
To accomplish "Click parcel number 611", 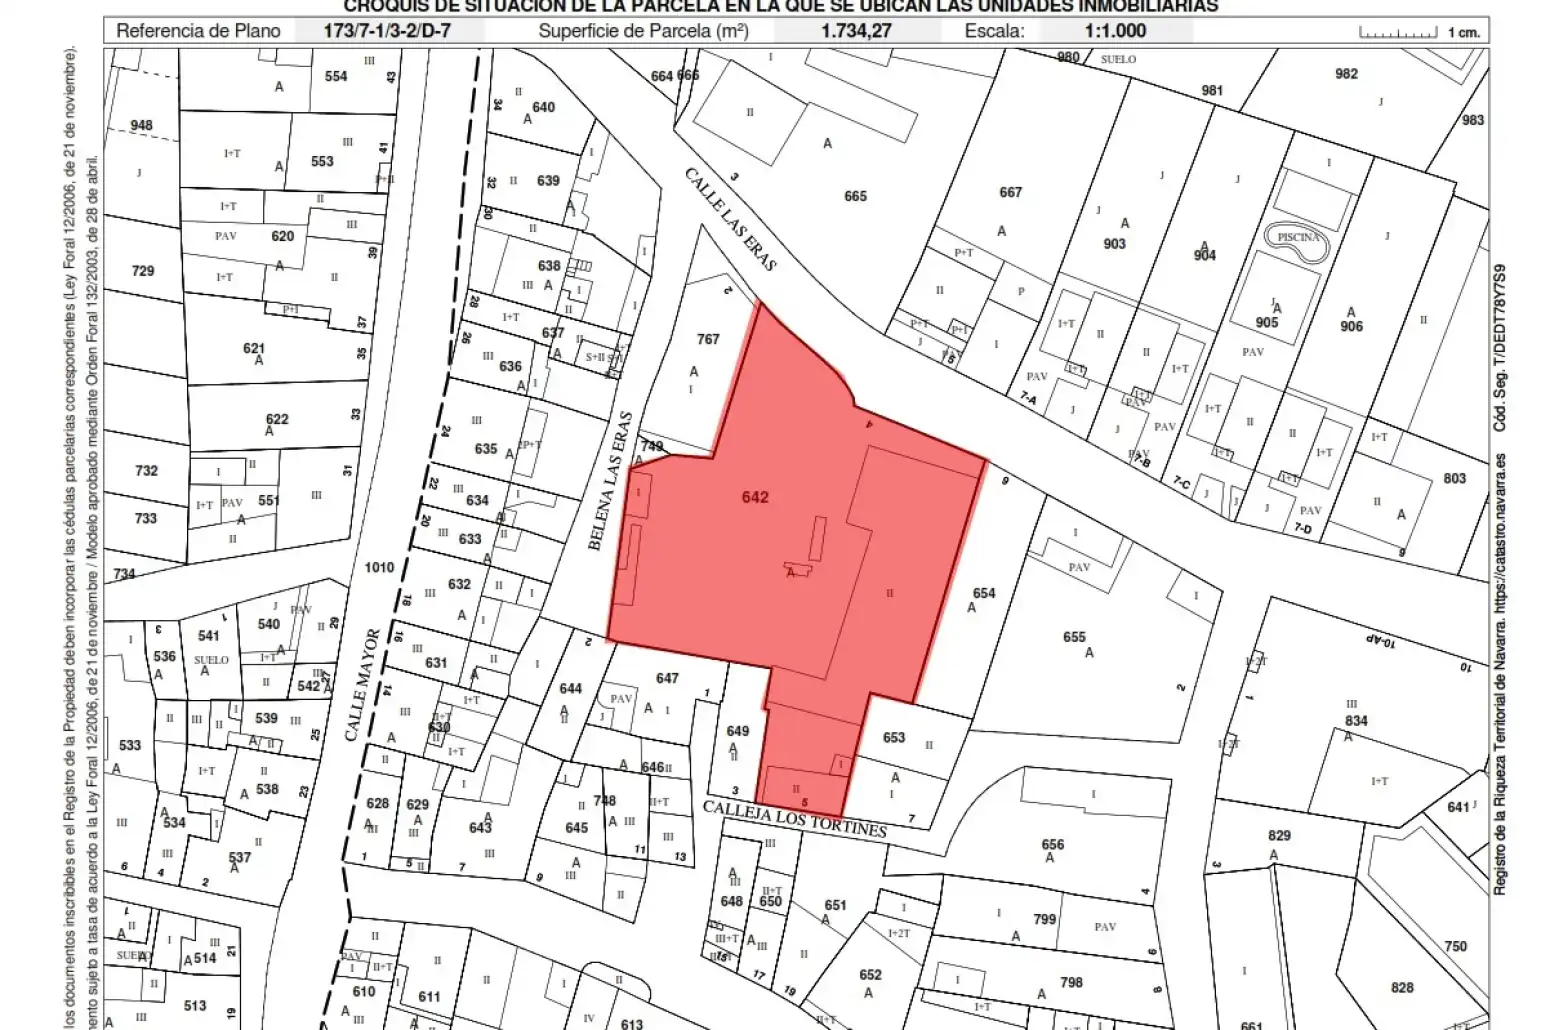I will point(429,996).
